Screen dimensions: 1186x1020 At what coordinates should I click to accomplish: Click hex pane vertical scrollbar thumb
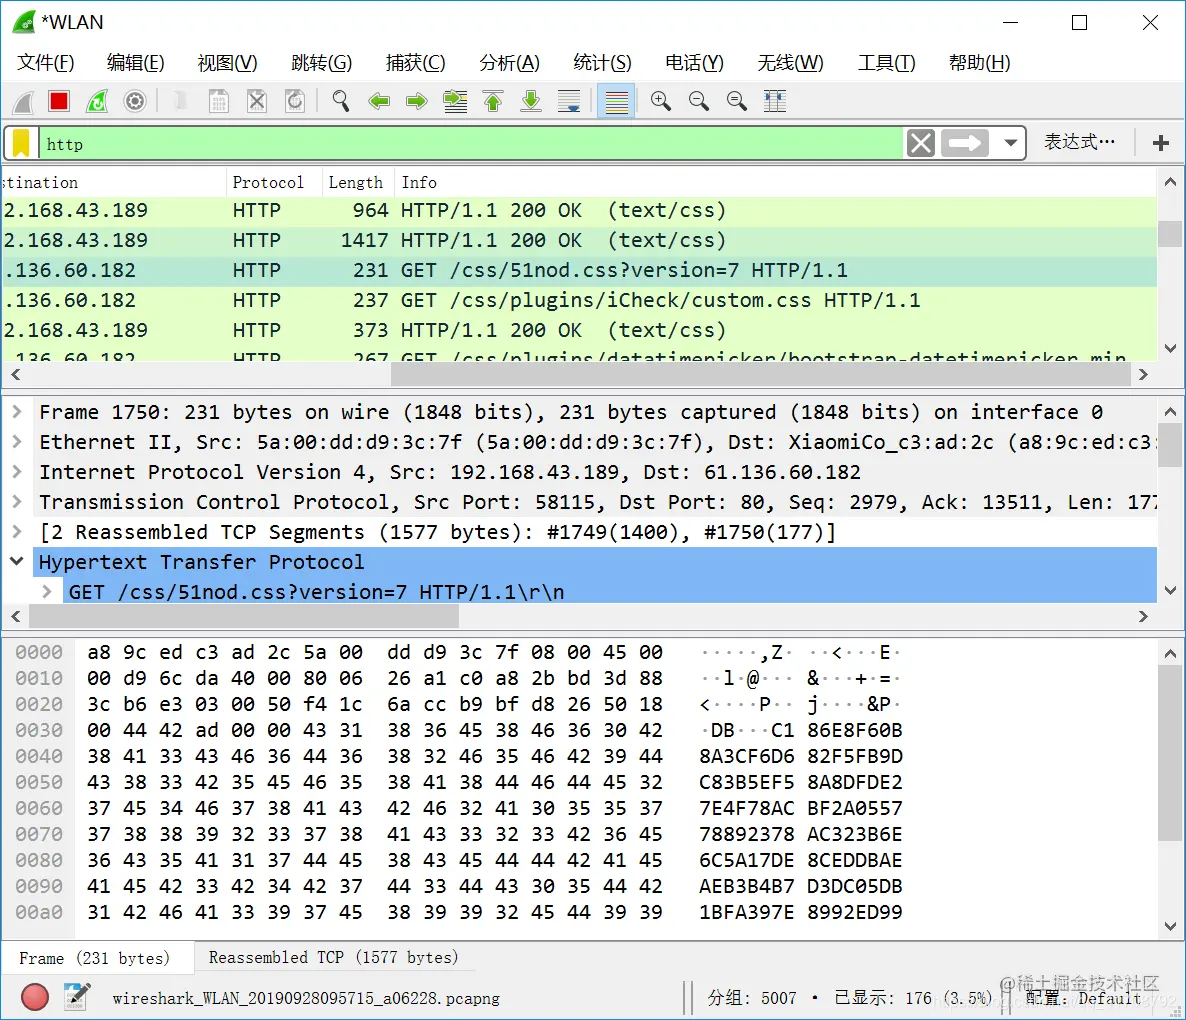1169,755
